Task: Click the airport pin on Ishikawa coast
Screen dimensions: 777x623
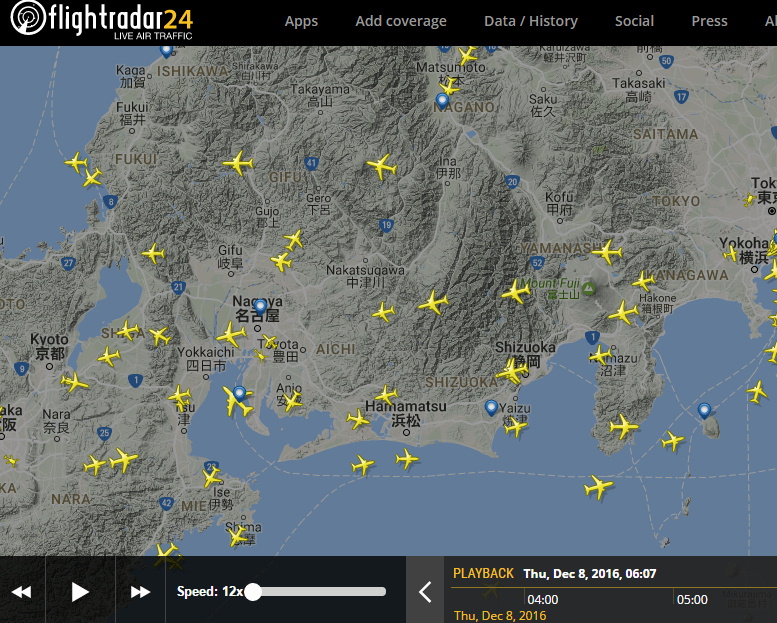Action: pyautogui.click(x=166, y=50)
